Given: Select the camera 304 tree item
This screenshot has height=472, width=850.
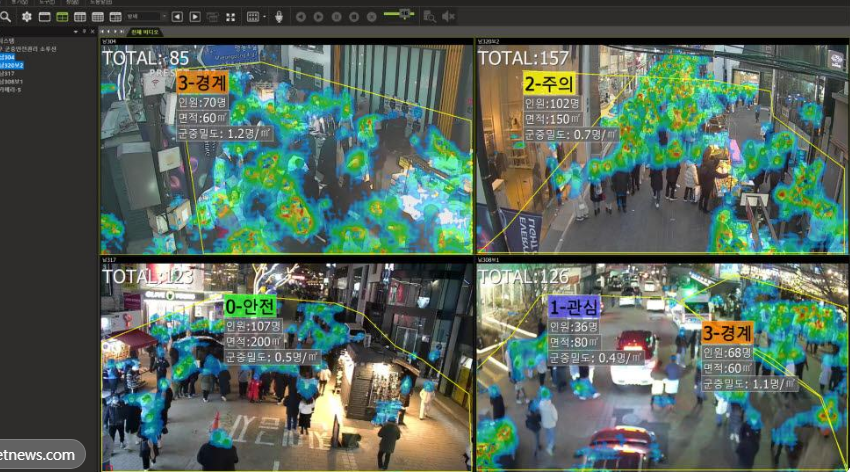Looking at the screenshot, I should click(x=7, y=57).
